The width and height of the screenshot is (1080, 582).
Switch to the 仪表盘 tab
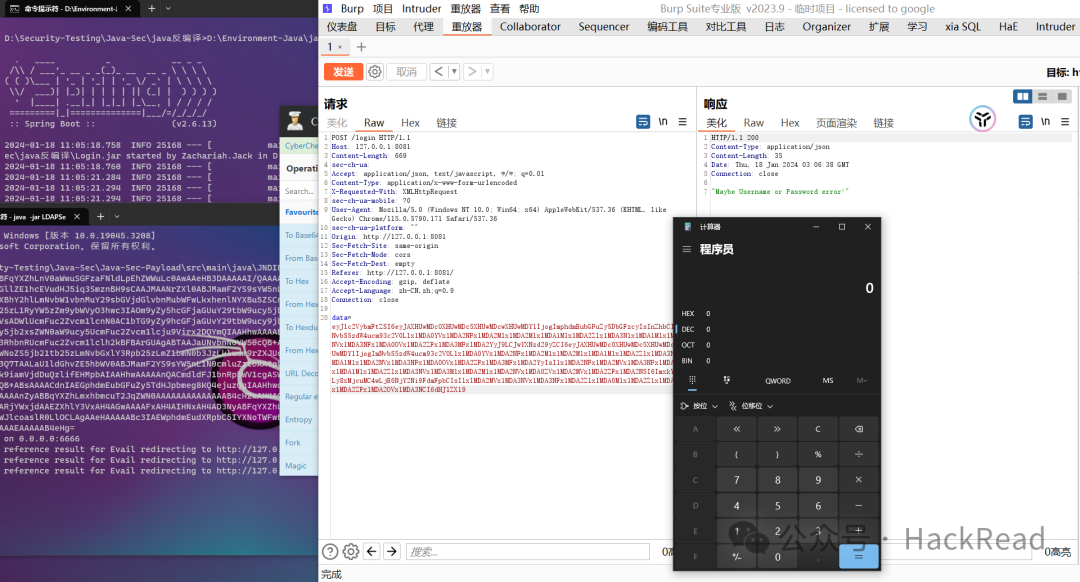coord(342,27)
